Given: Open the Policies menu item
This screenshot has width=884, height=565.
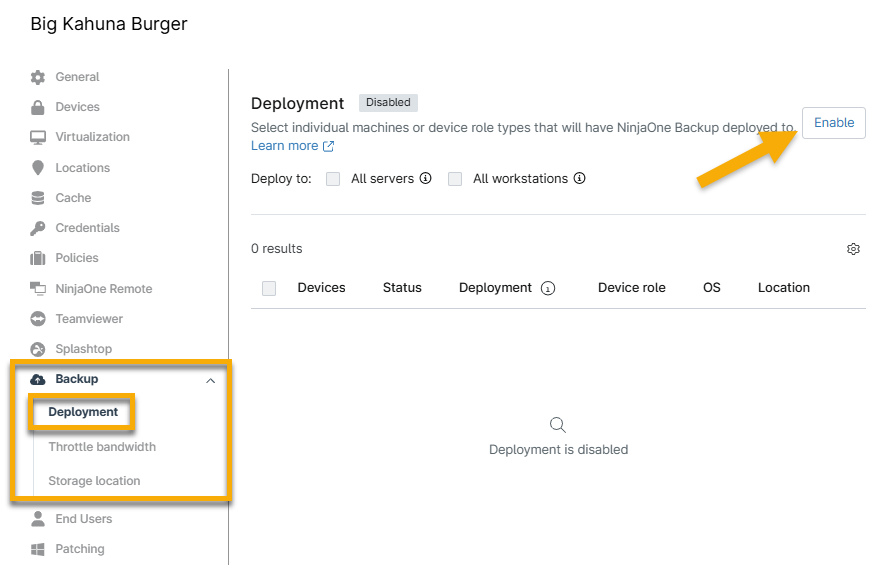Looking at the screenshot, I should click(76, 258).
